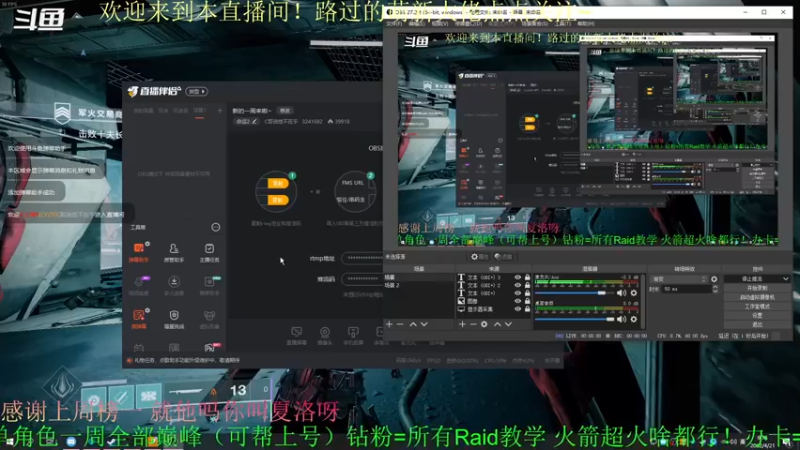Viewport: 800px width, 450px height.
Task: Move source up with arrow under 来源 list
Action: [x=497, y=324]
